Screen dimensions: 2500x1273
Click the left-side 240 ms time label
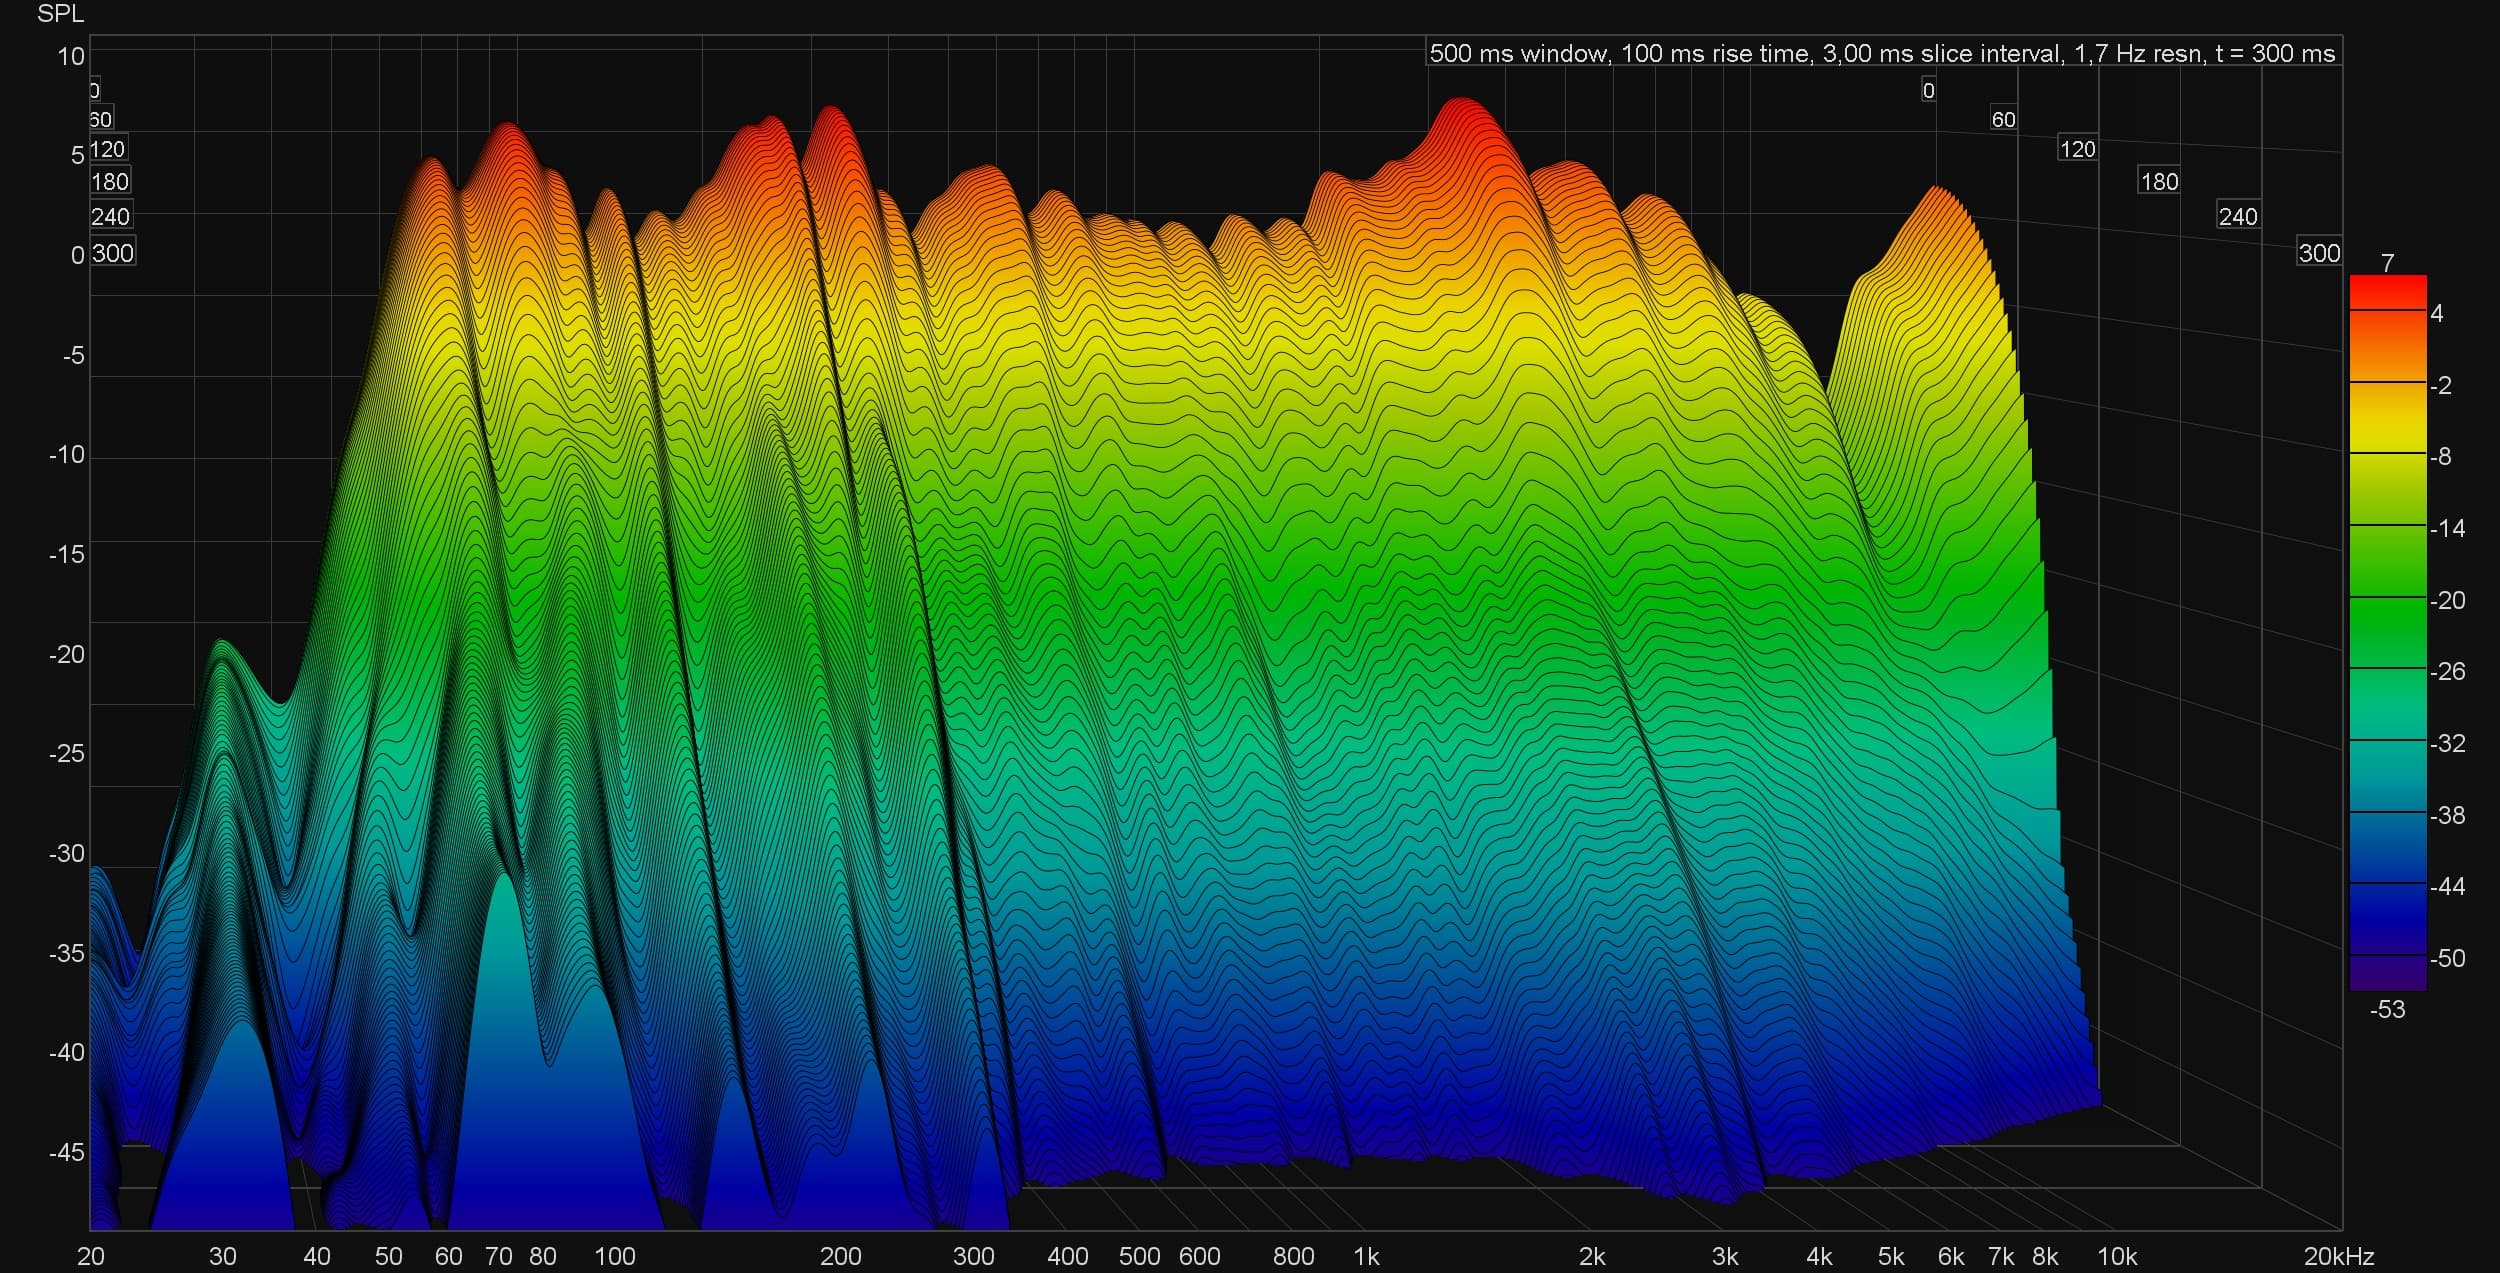point(110,217)
